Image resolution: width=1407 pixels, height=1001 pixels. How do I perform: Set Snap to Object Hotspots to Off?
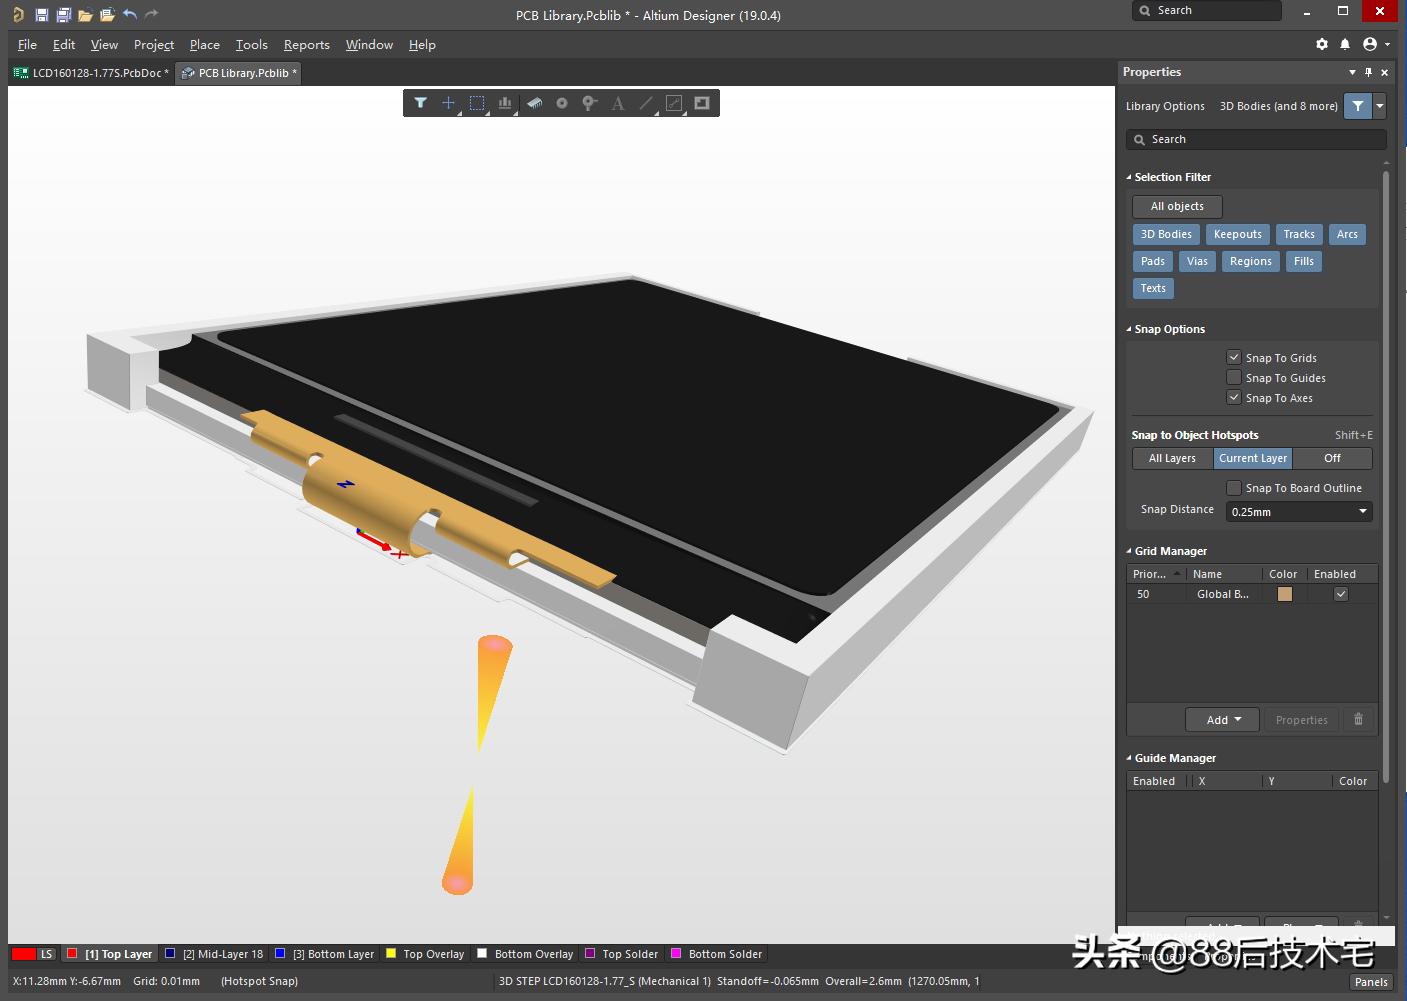point(1332,458)
